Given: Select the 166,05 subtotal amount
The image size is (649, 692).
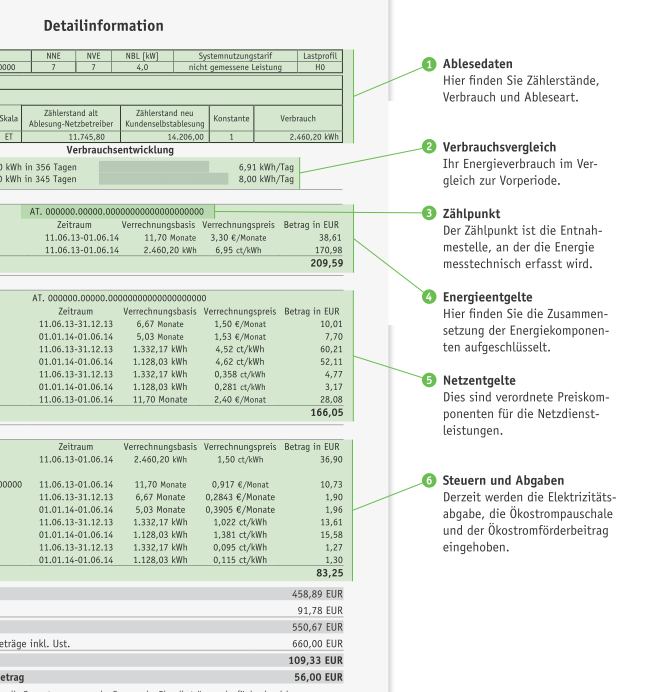Looking at the screenshot, I should [x=325, y=411].
